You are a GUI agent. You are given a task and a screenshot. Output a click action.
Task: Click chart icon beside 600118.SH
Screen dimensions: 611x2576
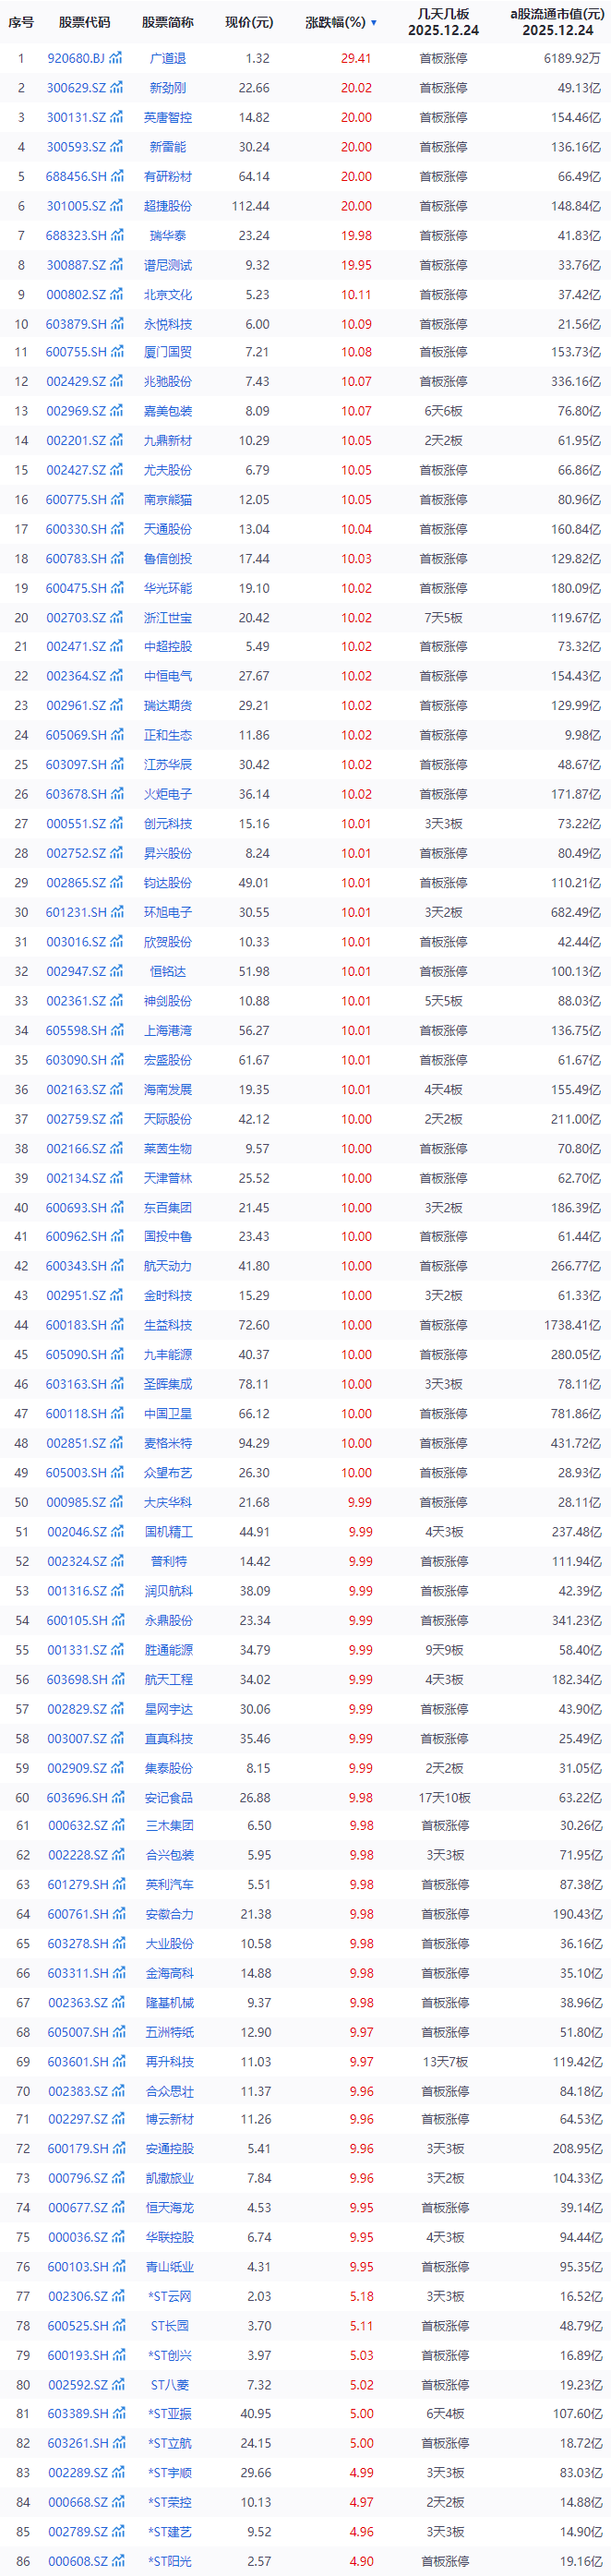tap(118, 1413)
